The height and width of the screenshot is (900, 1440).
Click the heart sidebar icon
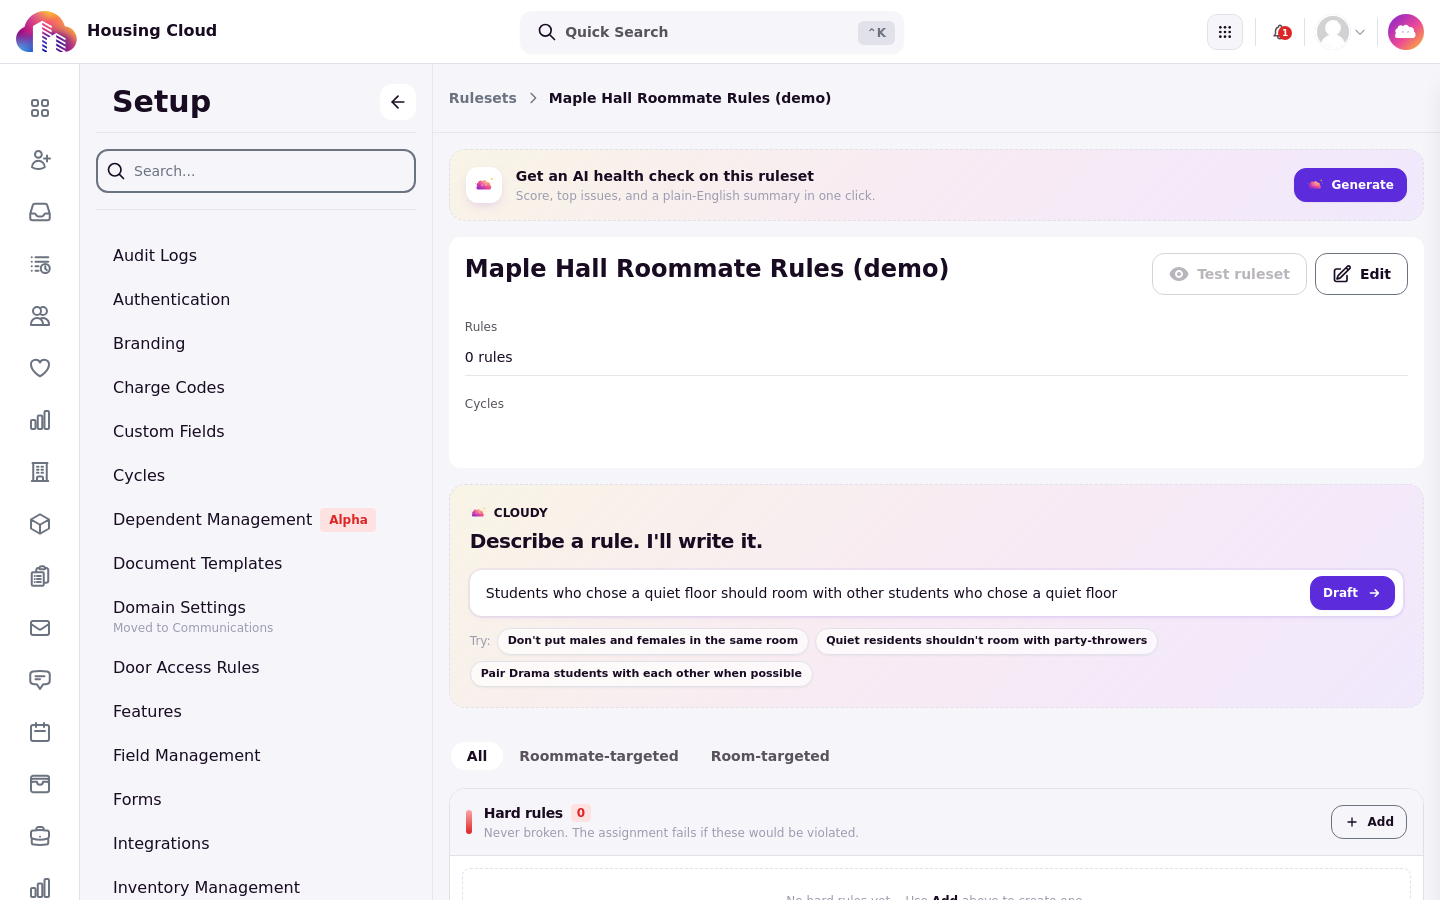pyautogui.click(x=40, y=368)
